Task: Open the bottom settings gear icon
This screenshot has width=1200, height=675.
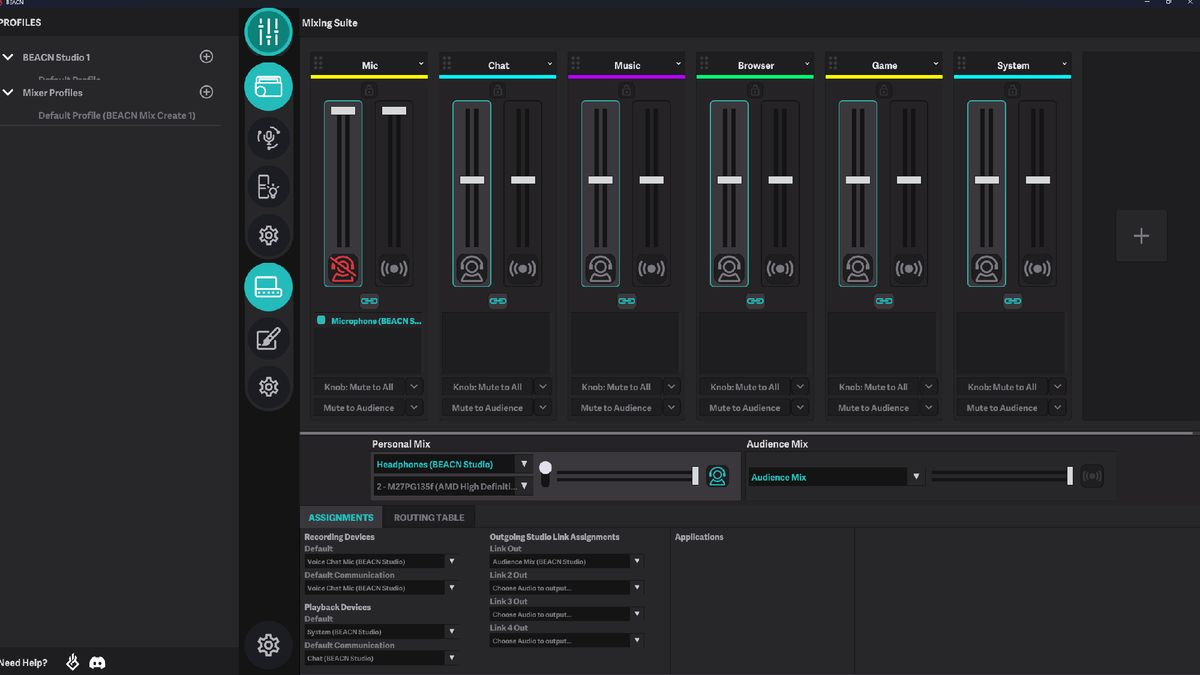Action: click(x=268, y=645)
